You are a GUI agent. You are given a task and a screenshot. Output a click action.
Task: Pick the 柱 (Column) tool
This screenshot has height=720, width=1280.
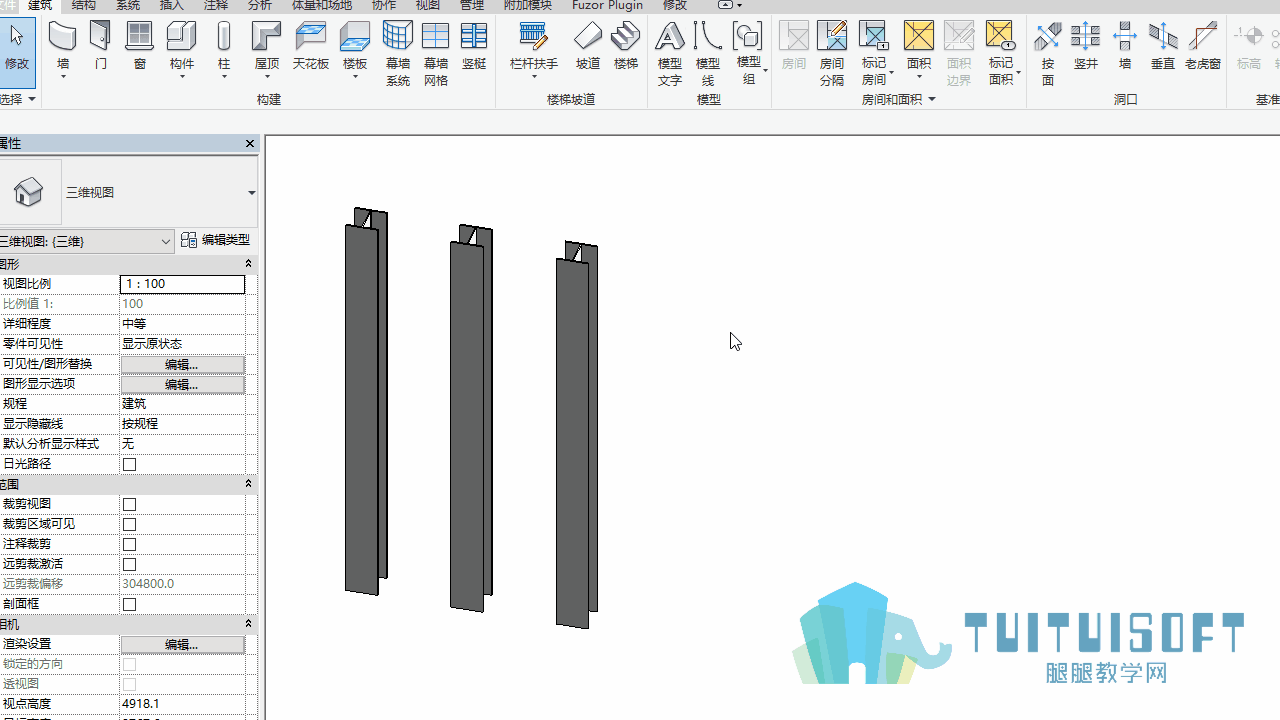[224, 48]
